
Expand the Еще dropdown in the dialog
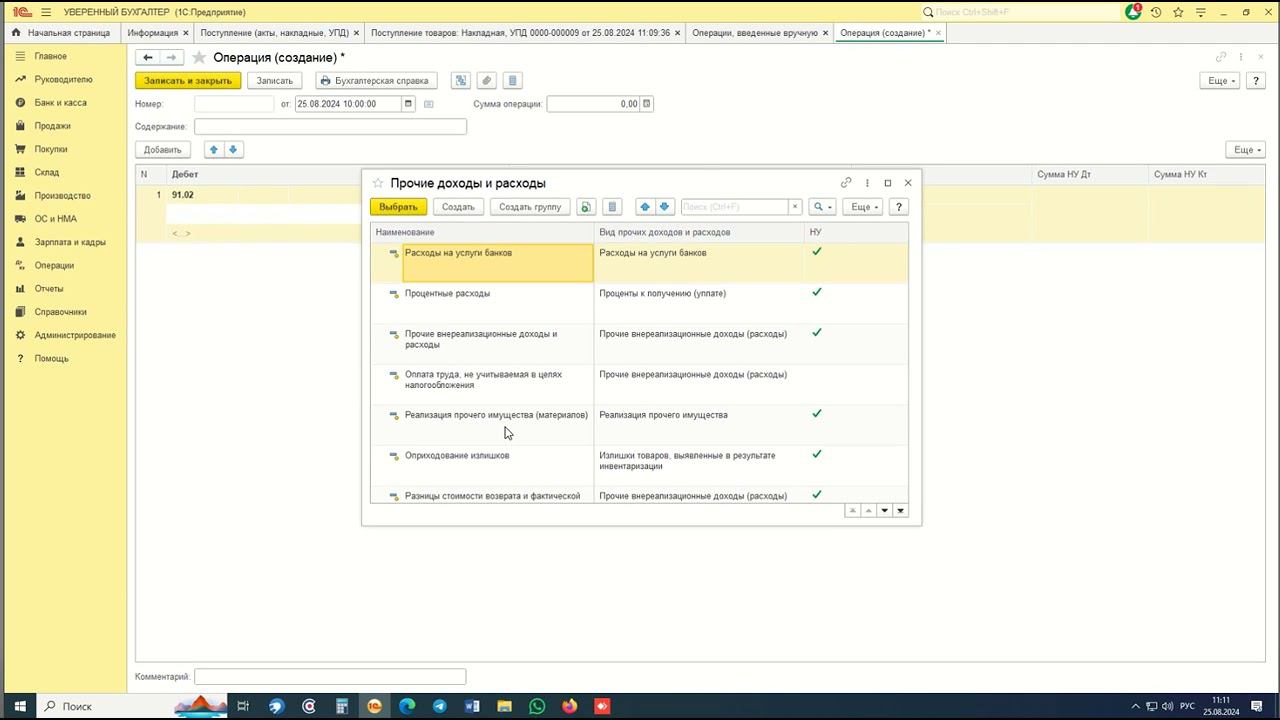[x=862, y=207]
